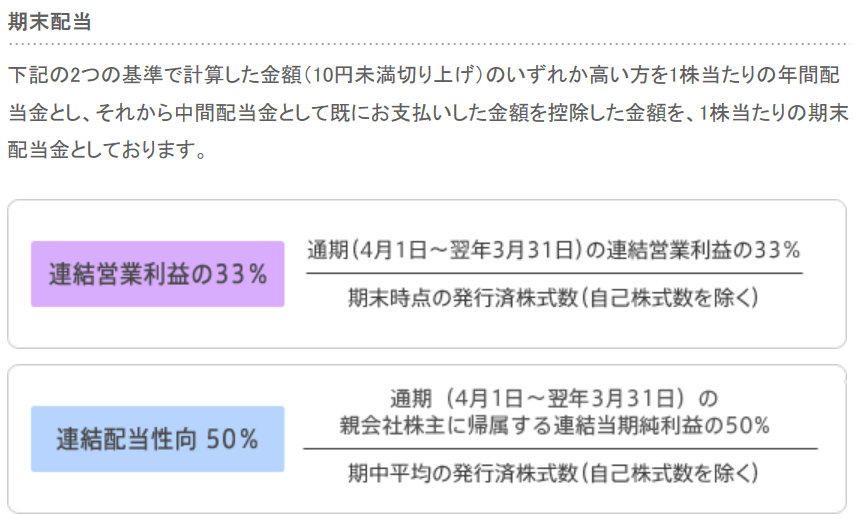Click the fraction line in the first formula box
This screenshot has width=860, height=526.
coord(554,273)
